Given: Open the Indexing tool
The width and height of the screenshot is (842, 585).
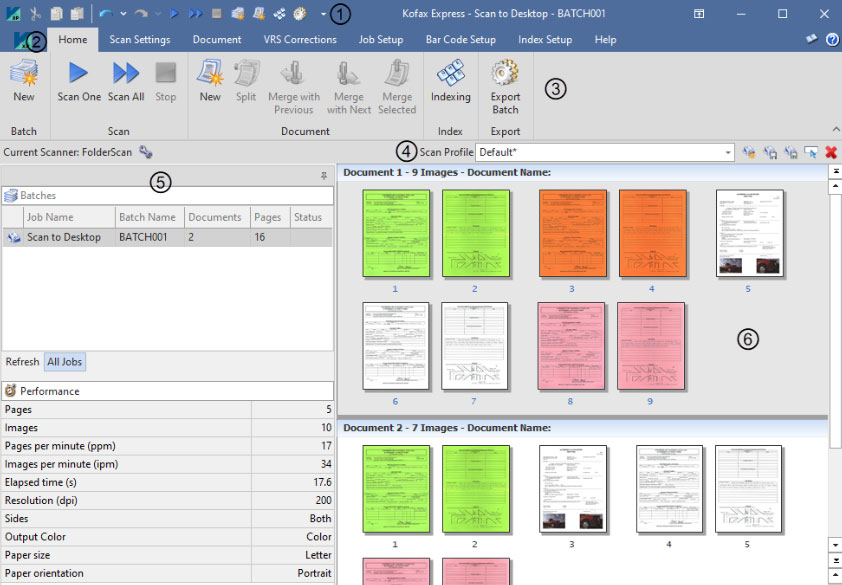Looking at the screenshot, I should point(450,74).
